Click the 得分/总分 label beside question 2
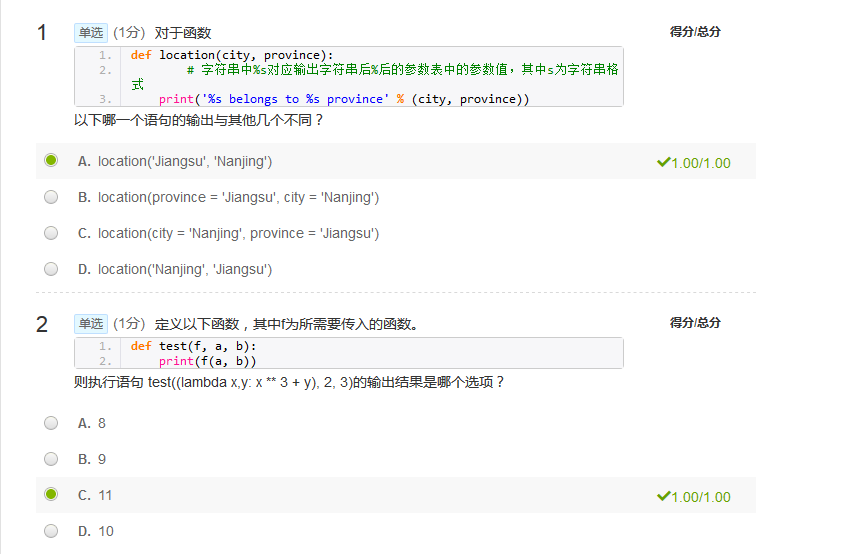This screenshot has width=868, height=554. 695,323
